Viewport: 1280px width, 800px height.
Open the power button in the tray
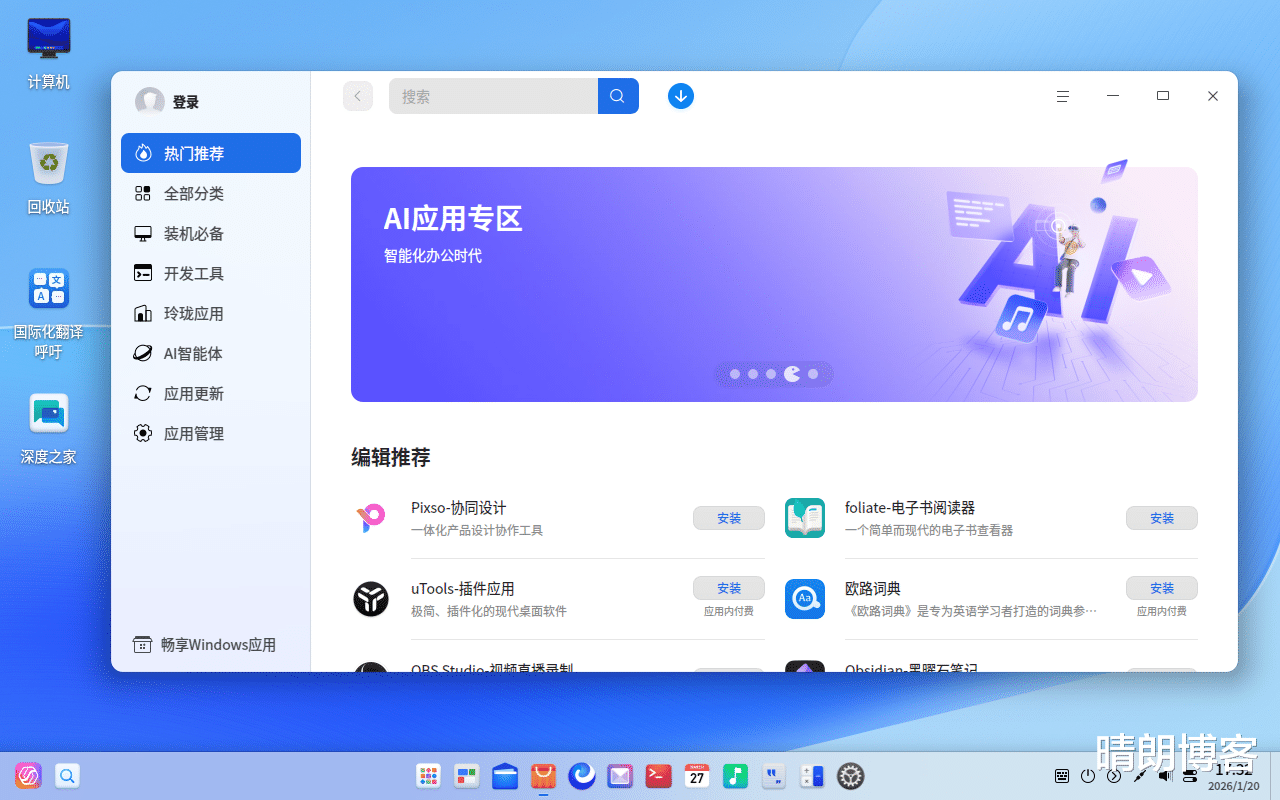(x=1088, y=776)
